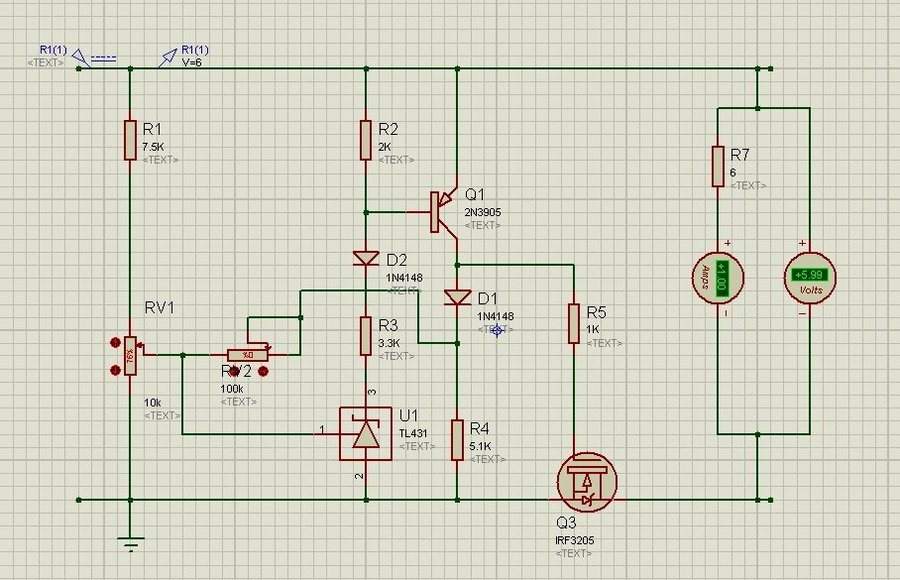This screenshot has width=900, height=580.
Task: Click the R5 1K resistor body
Action: click(574, 323)
